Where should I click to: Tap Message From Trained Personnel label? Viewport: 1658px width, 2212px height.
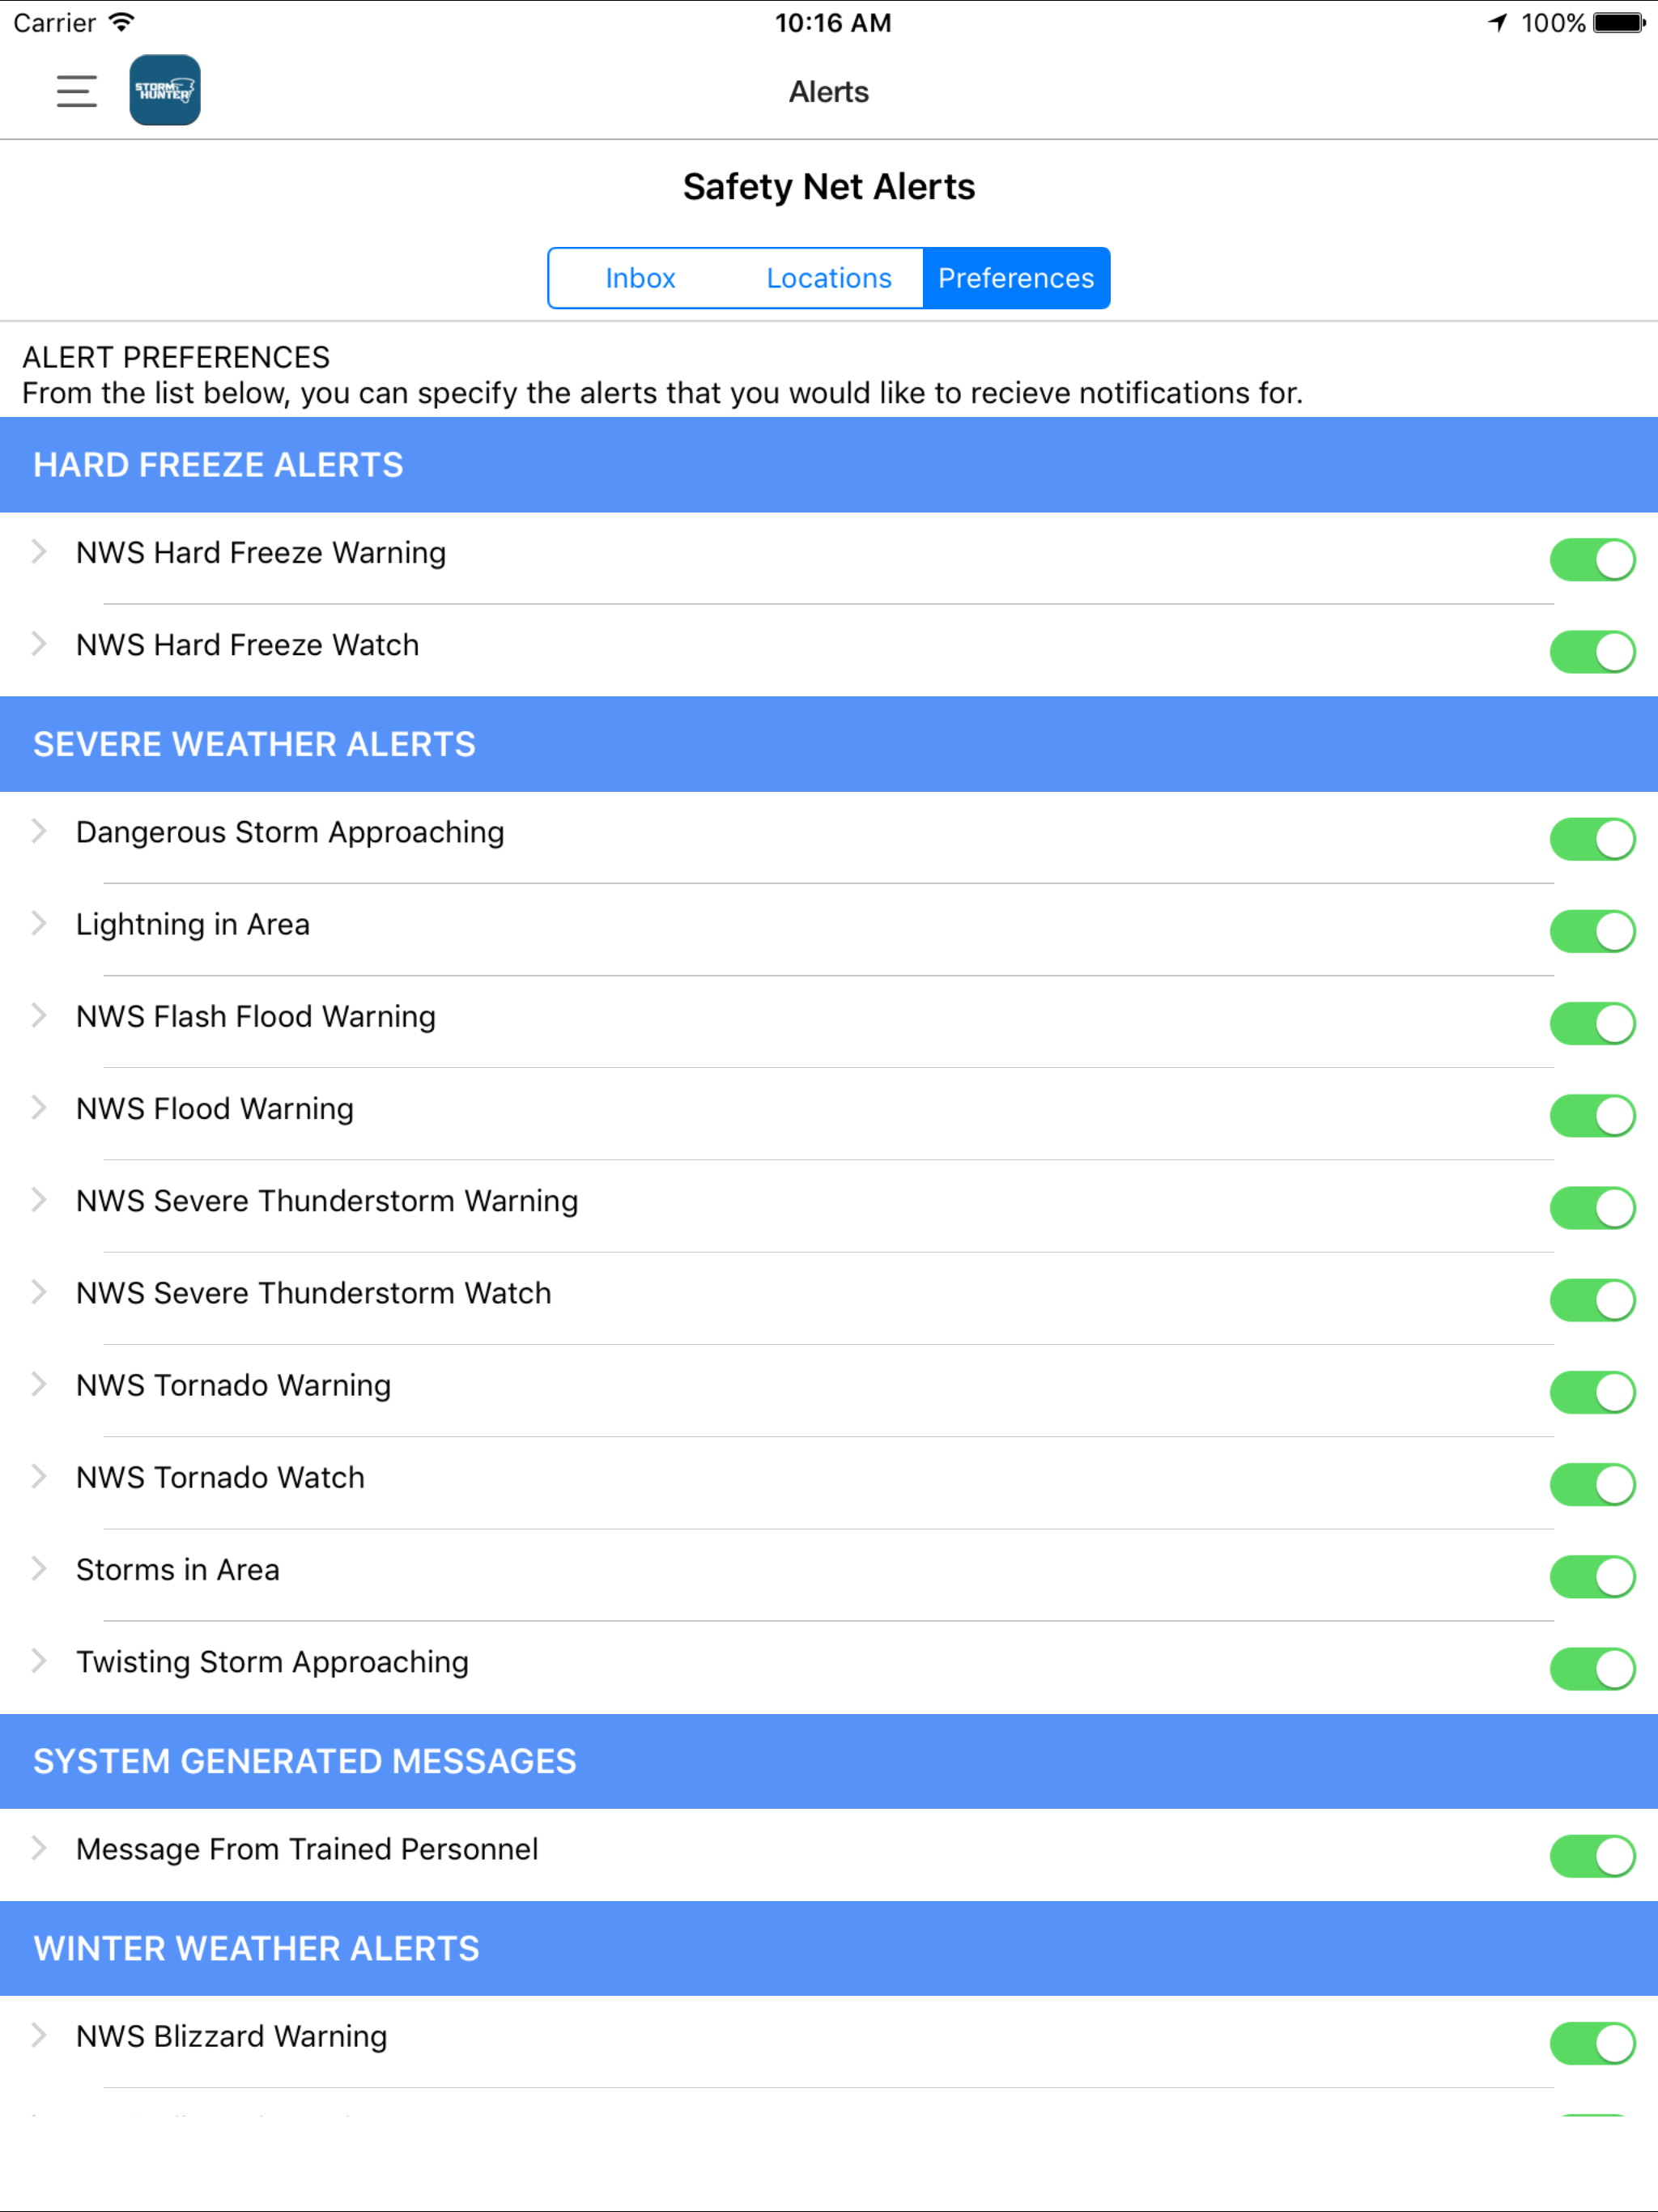point(307,1849)
